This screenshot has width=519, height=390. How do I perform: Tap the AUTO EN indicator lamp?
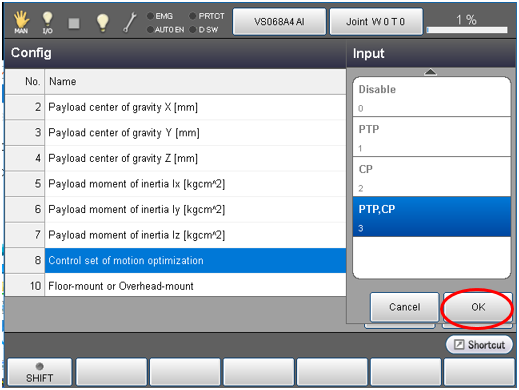coord(150,30)
